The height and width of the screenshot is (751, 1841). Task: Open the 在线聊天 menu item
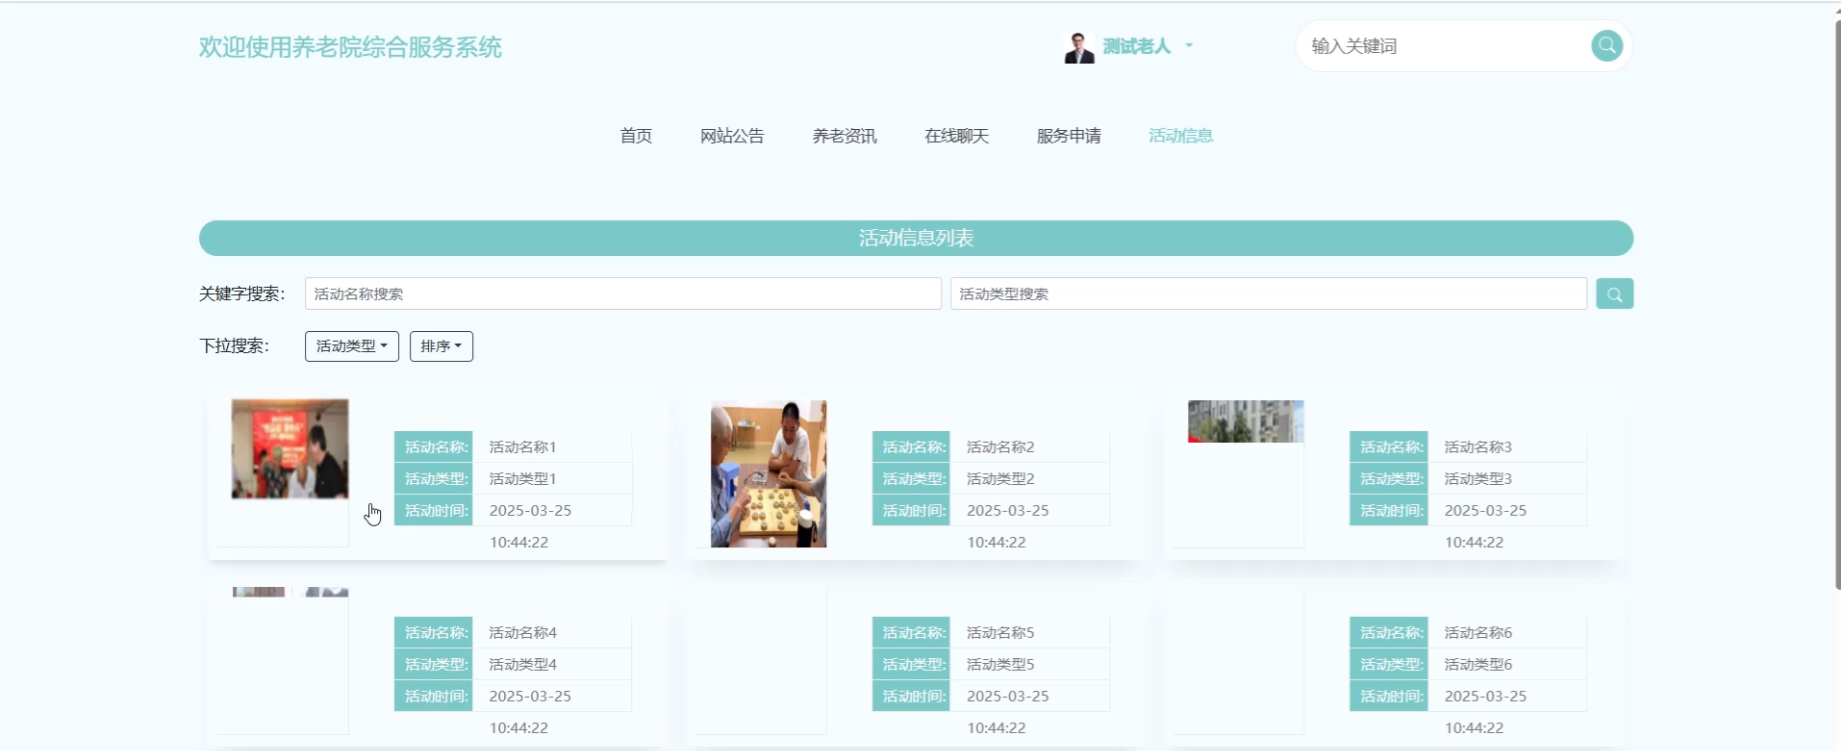tap(956, 136)
